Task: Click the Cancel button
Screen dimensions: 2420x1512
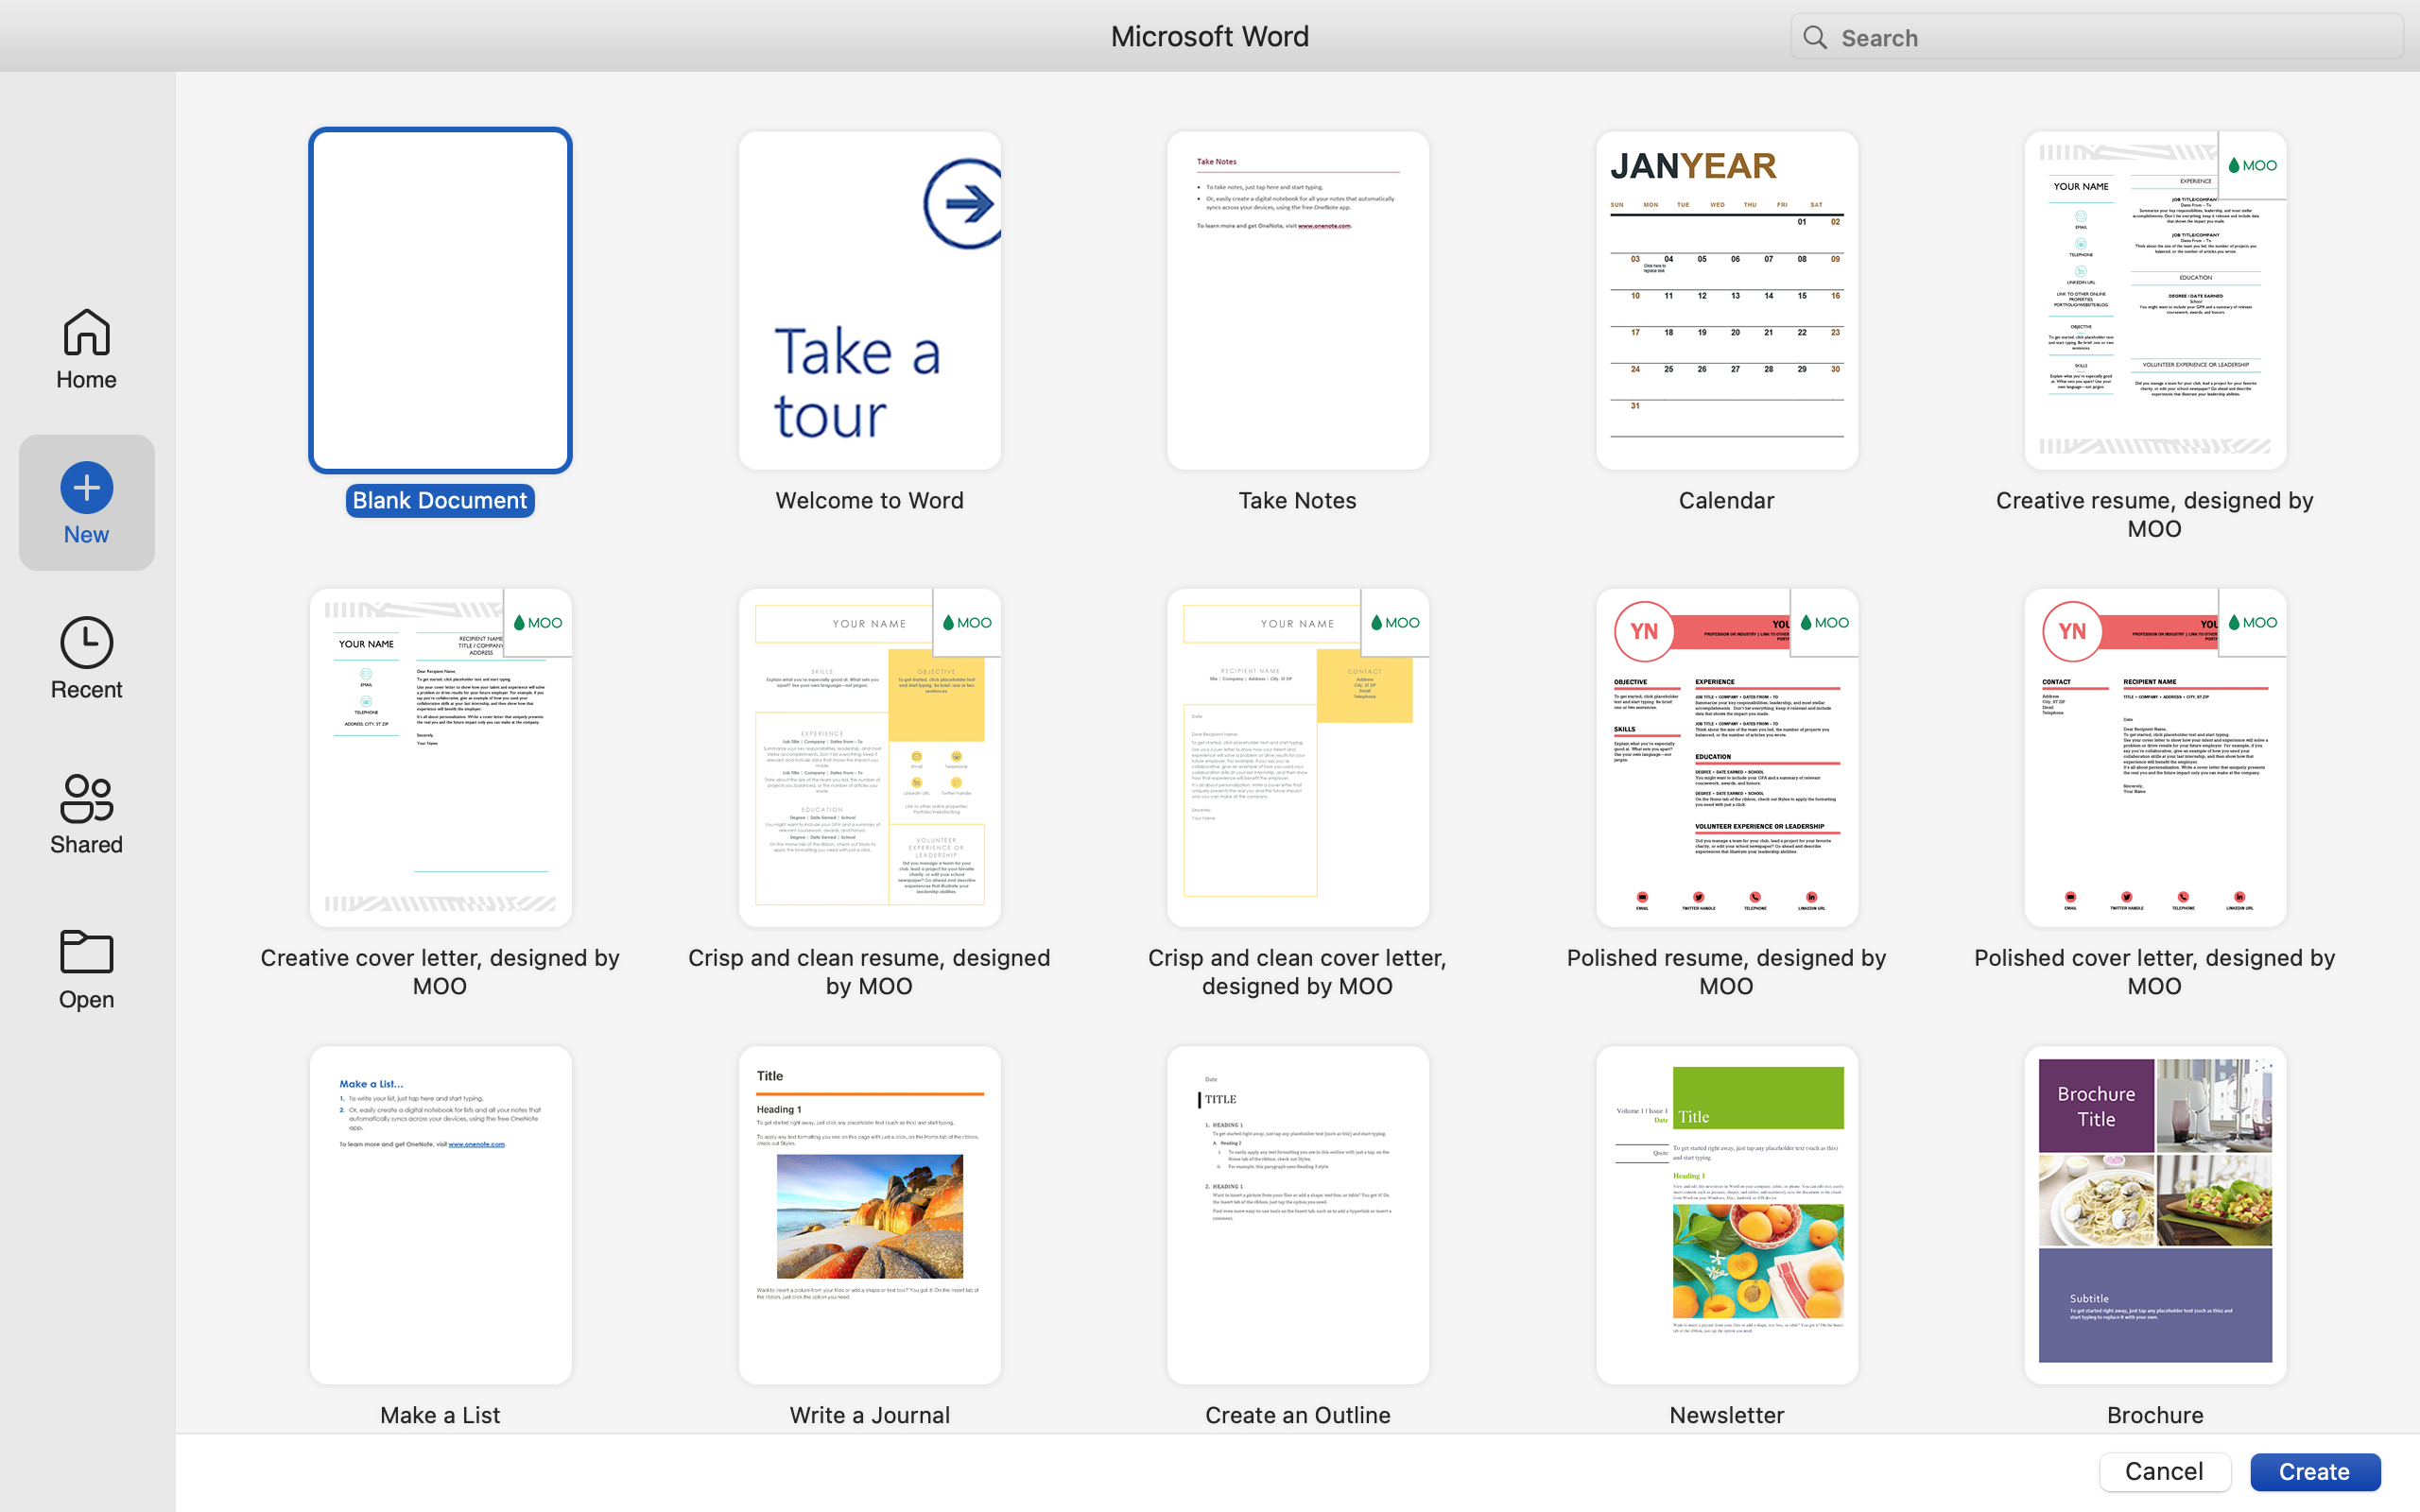Action: click(2164, 1471)
